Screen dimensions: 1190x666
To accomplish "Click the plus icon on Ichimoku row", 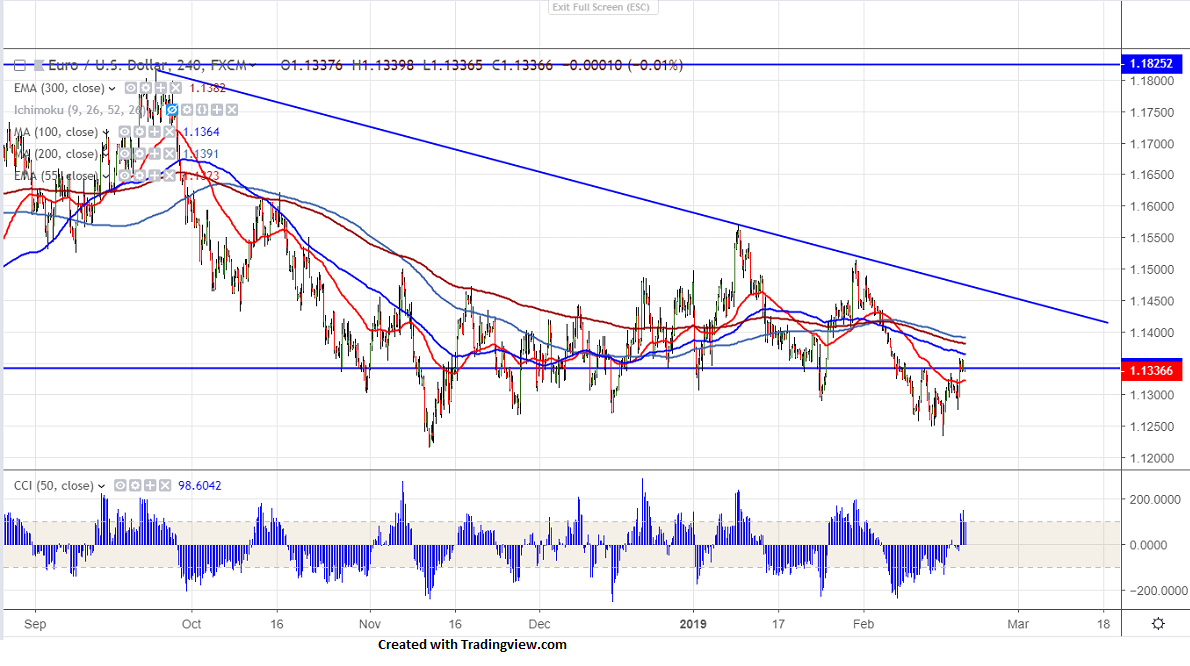I will pyautogui.click(x=217, y=110).
